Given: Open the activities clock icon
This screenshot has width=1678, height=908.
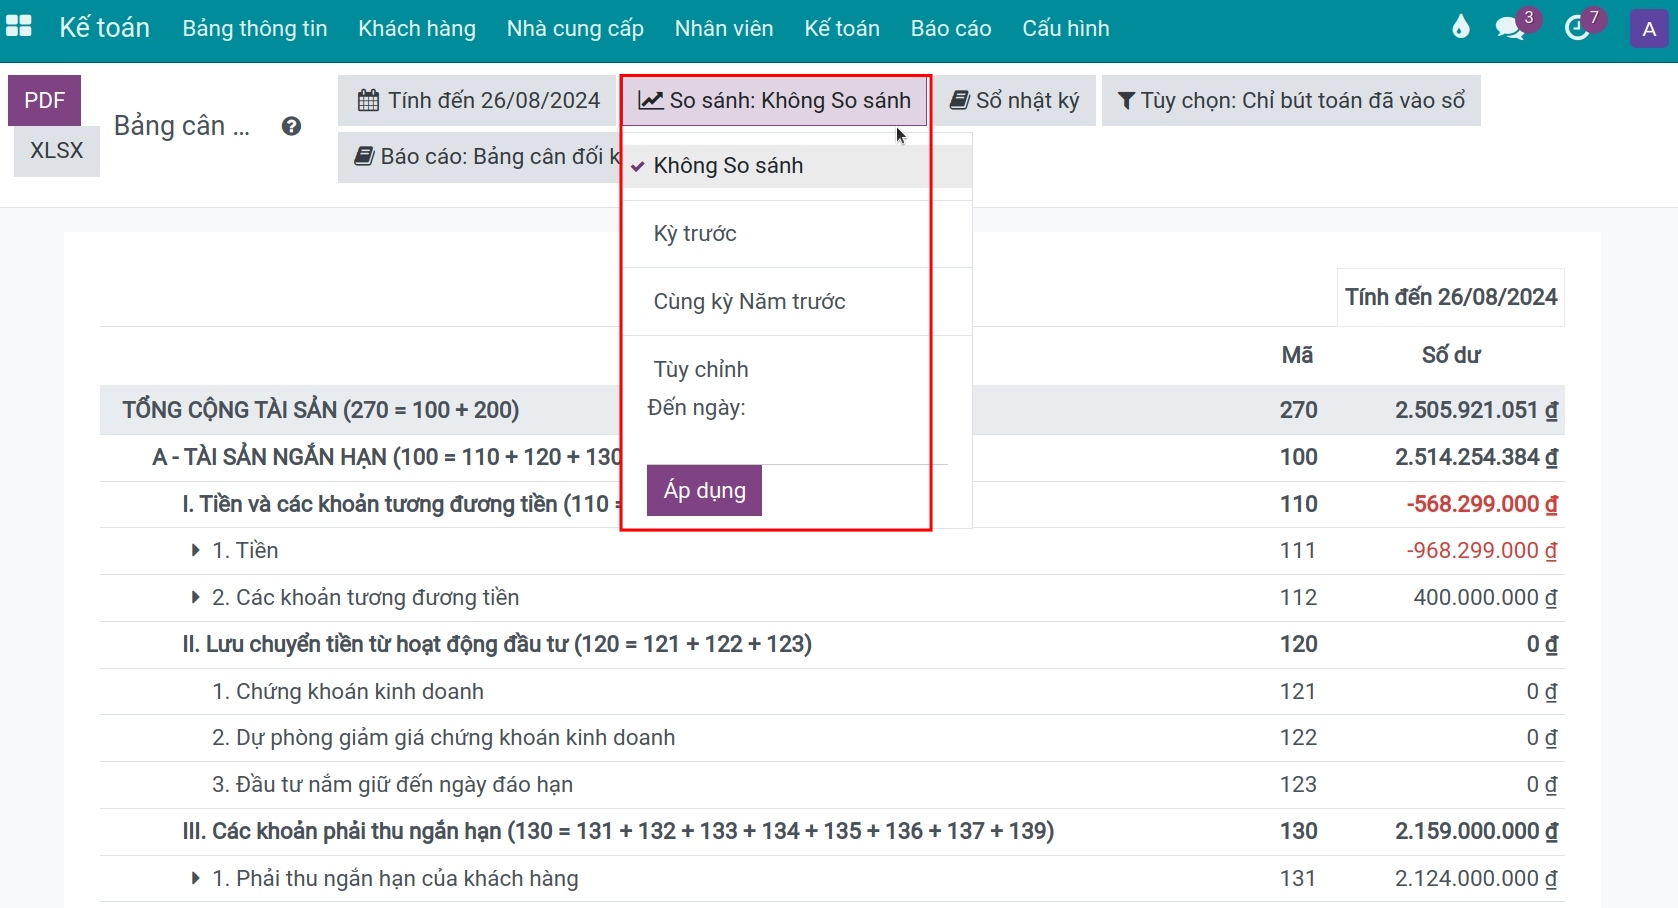Looking at the screenshot, I should tap(1578, 28).
